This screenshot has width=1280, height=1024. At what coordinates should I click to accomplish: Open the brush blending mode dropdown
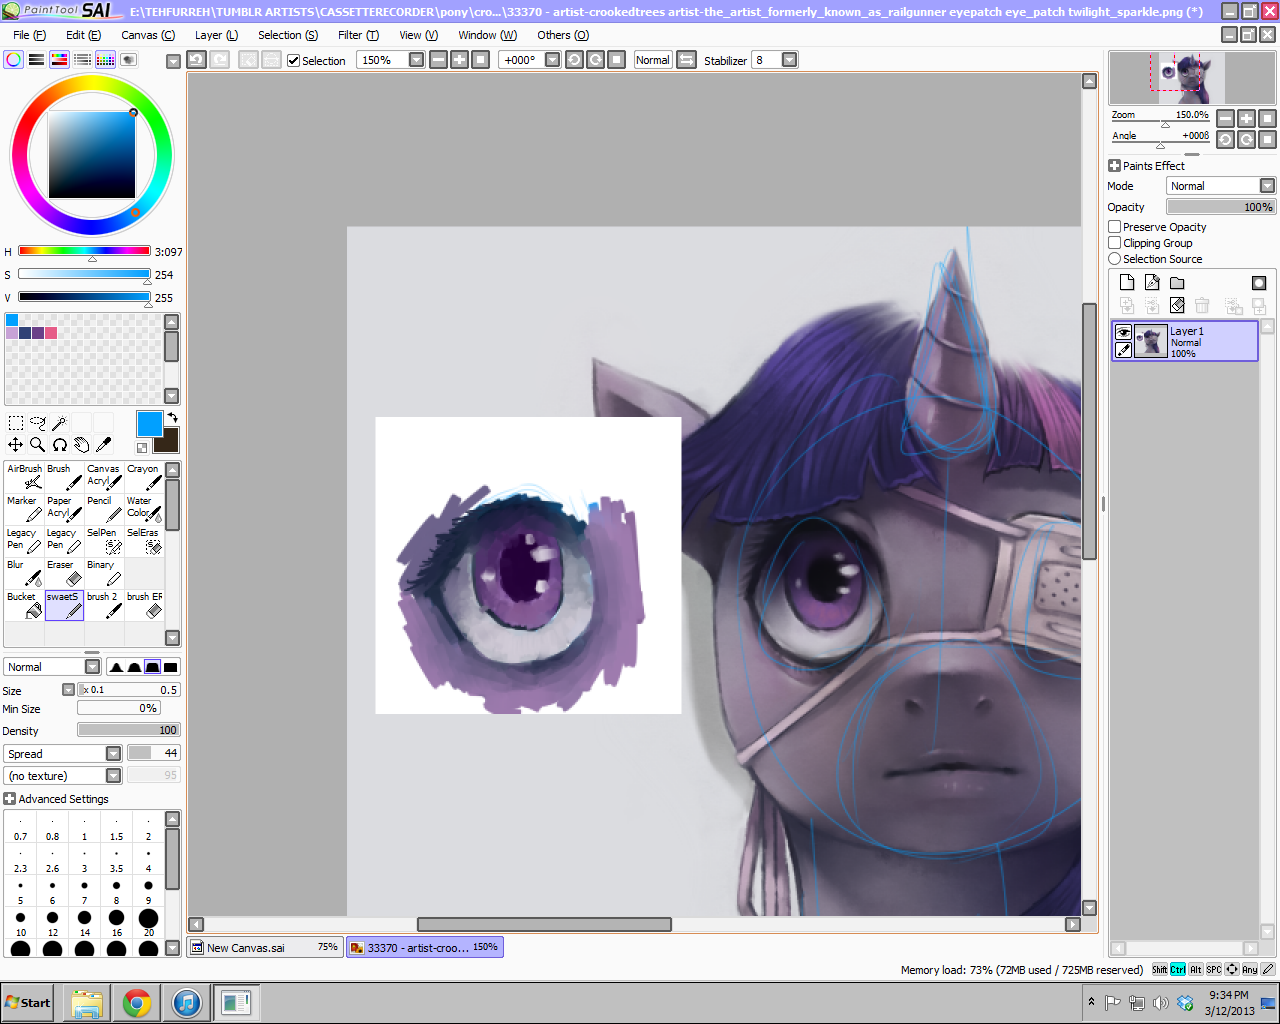coord(93,667)
